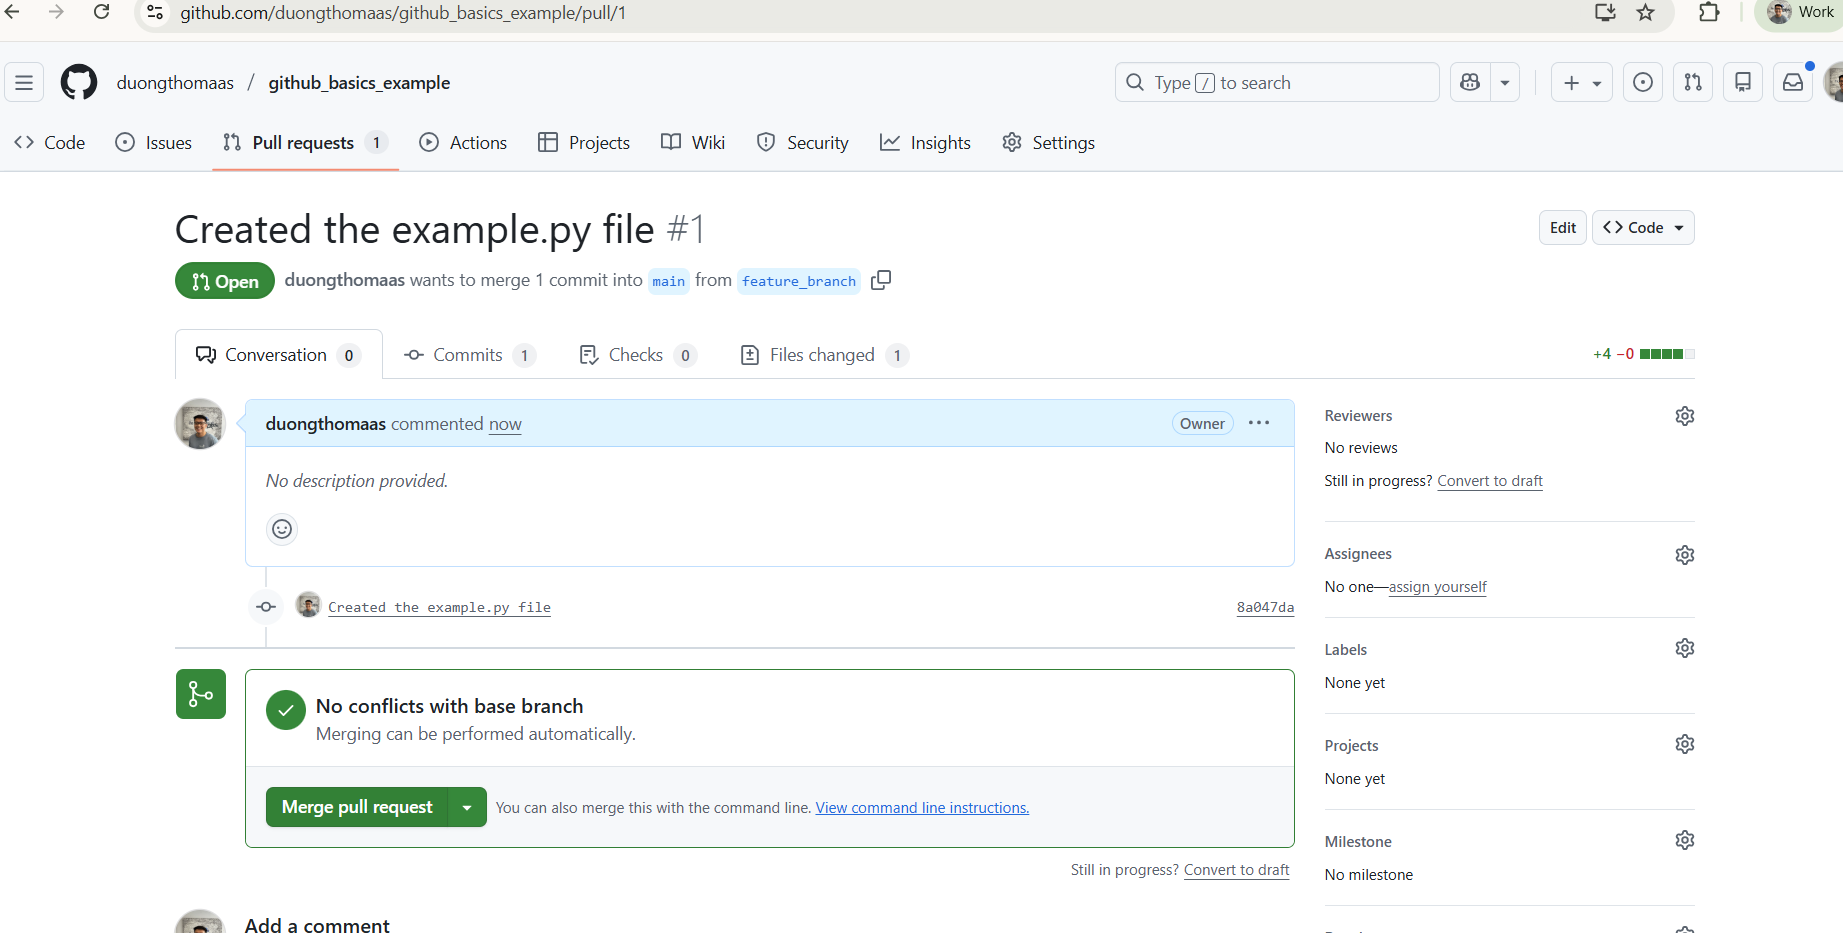Switch to the Files changed tab
Viewport: 1843px width, 933px height.
tap(824, 355)
